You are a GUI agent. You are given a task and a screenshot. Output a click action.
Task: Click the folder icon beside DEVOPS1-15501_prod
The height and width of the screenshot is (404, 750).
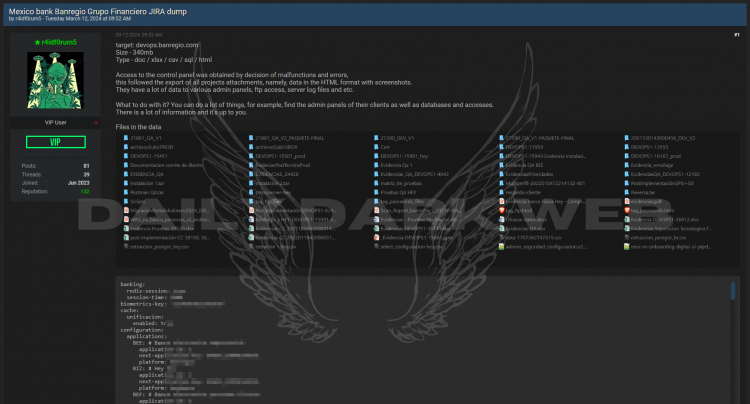pos(251,156)
